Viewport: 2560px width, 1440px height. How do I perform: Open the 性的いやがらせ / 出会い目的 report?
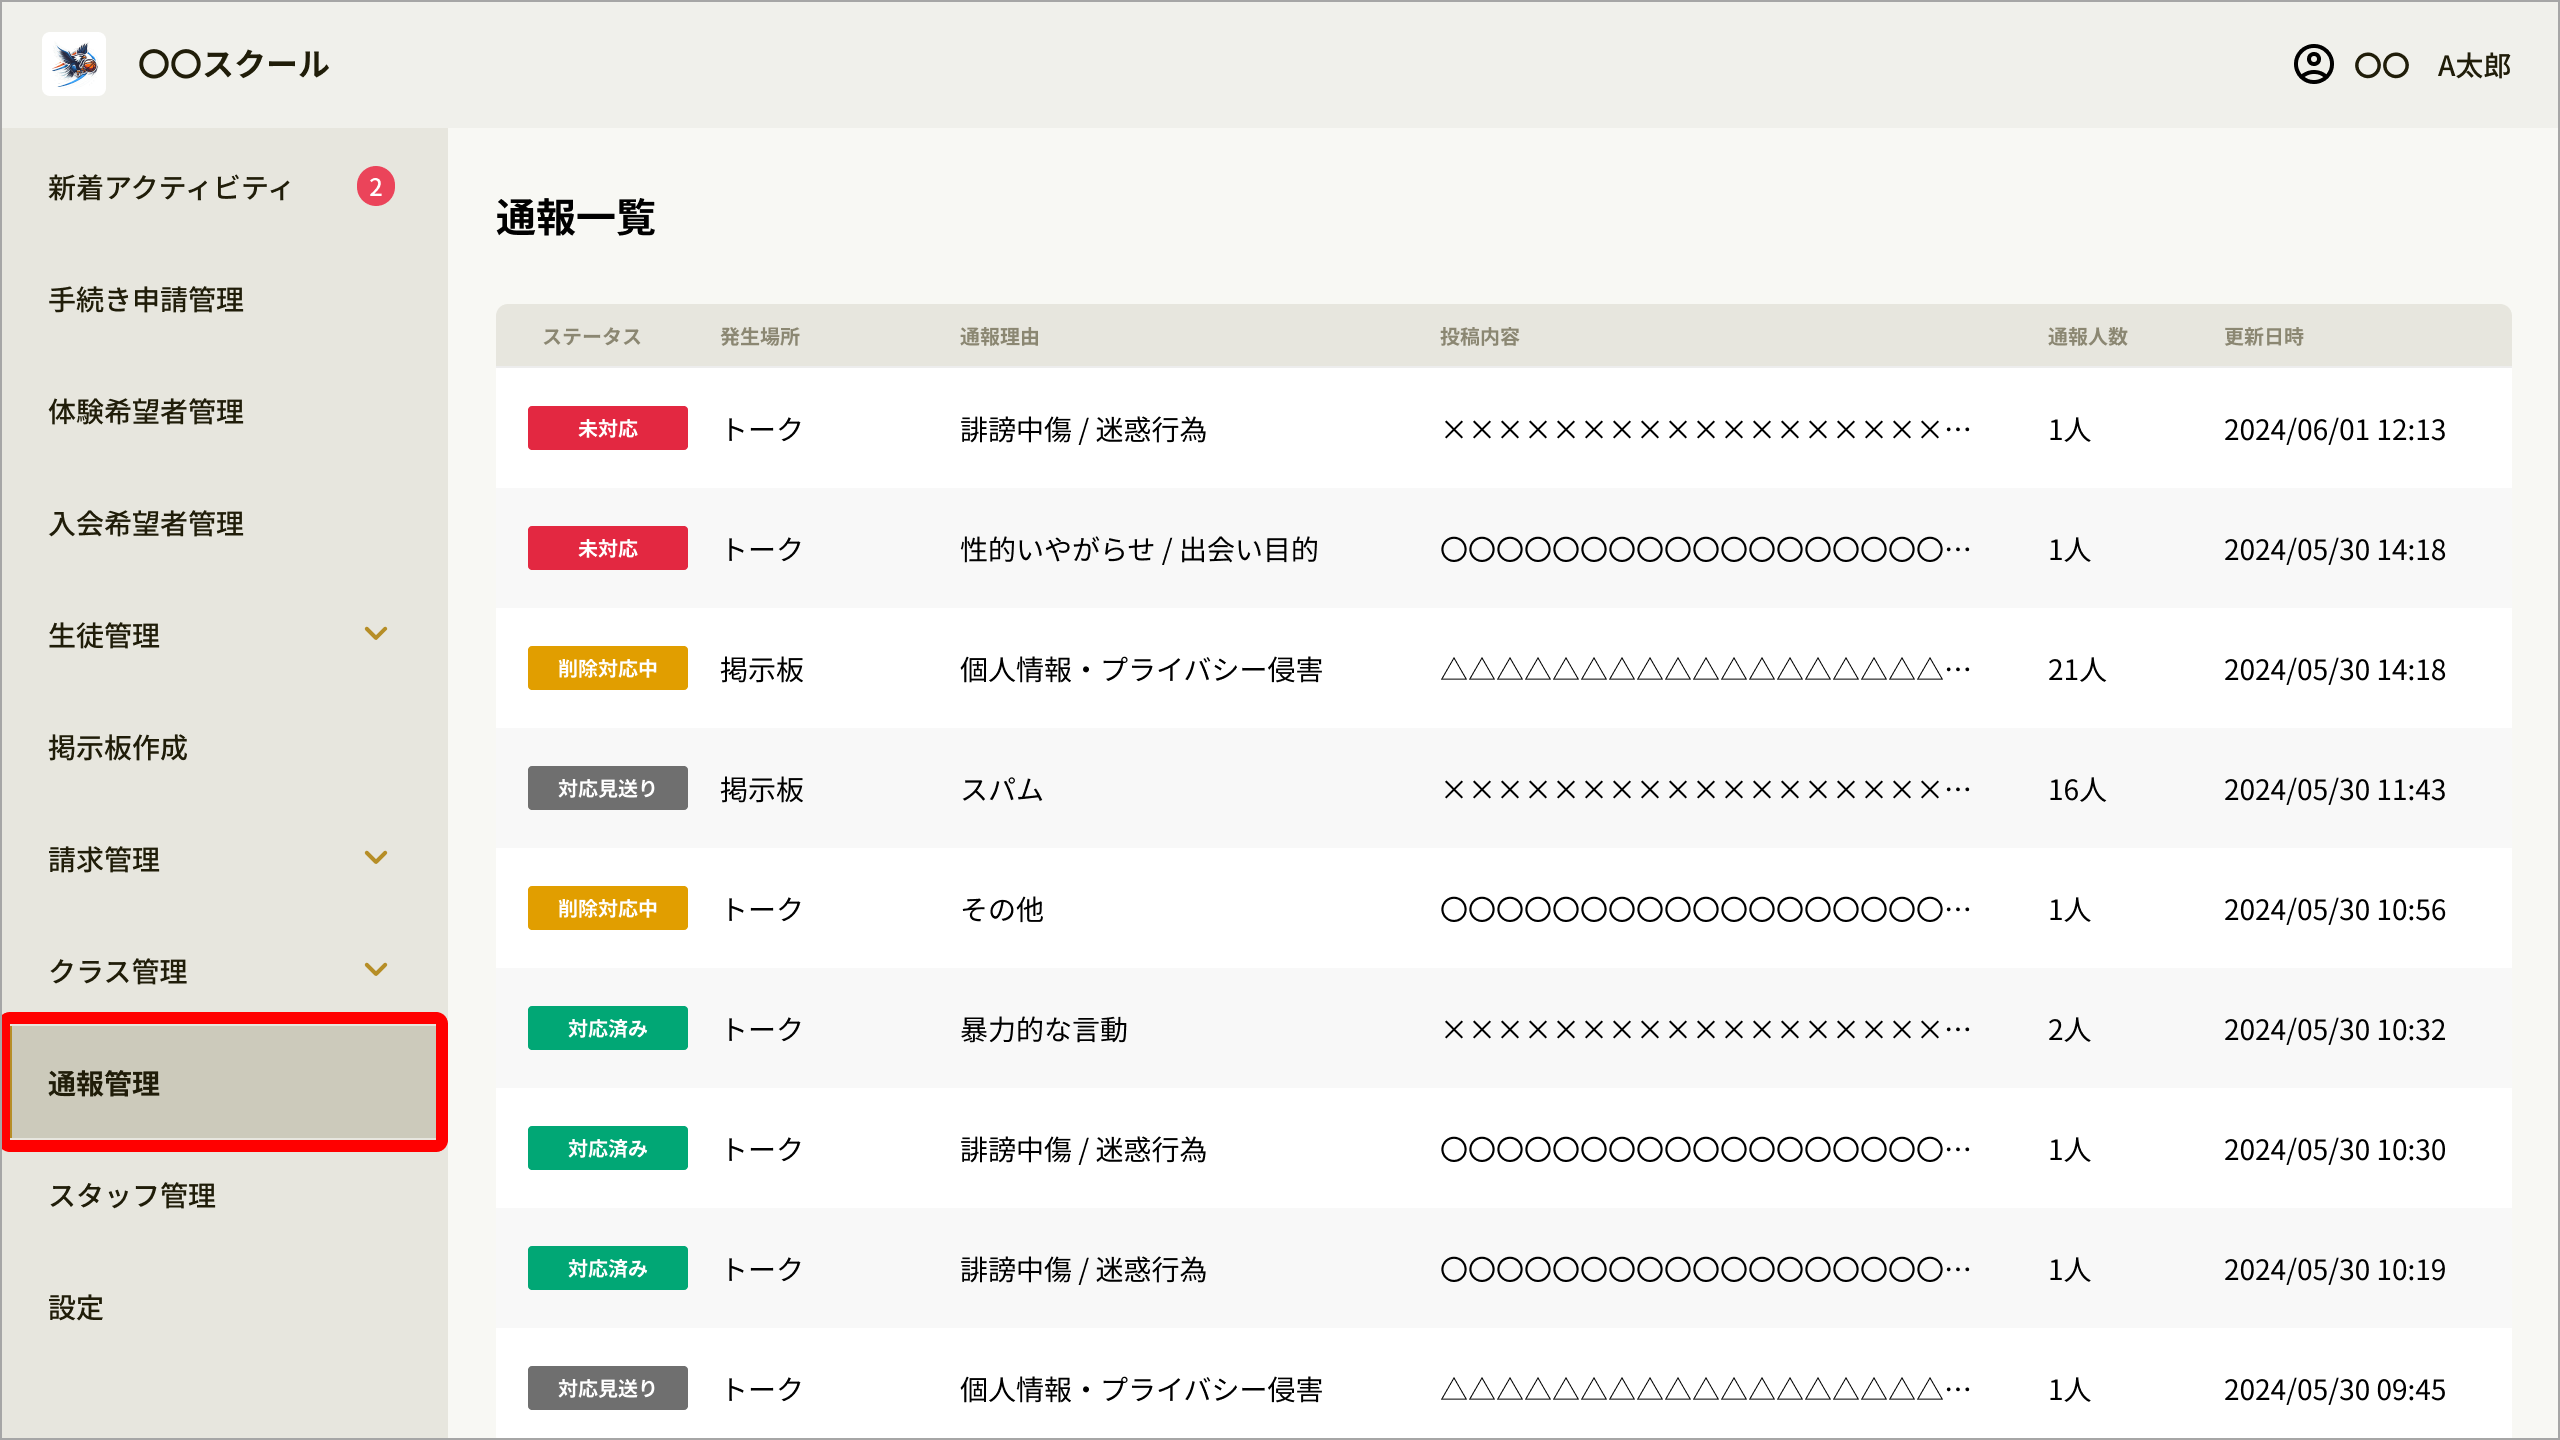(x=1139, y=550)
